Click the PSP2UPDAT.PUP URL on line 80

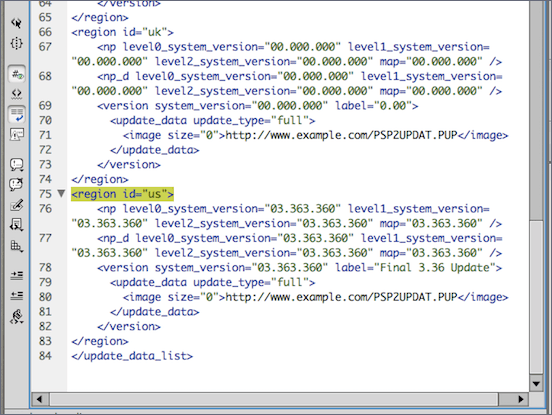[x=341, y=297]
